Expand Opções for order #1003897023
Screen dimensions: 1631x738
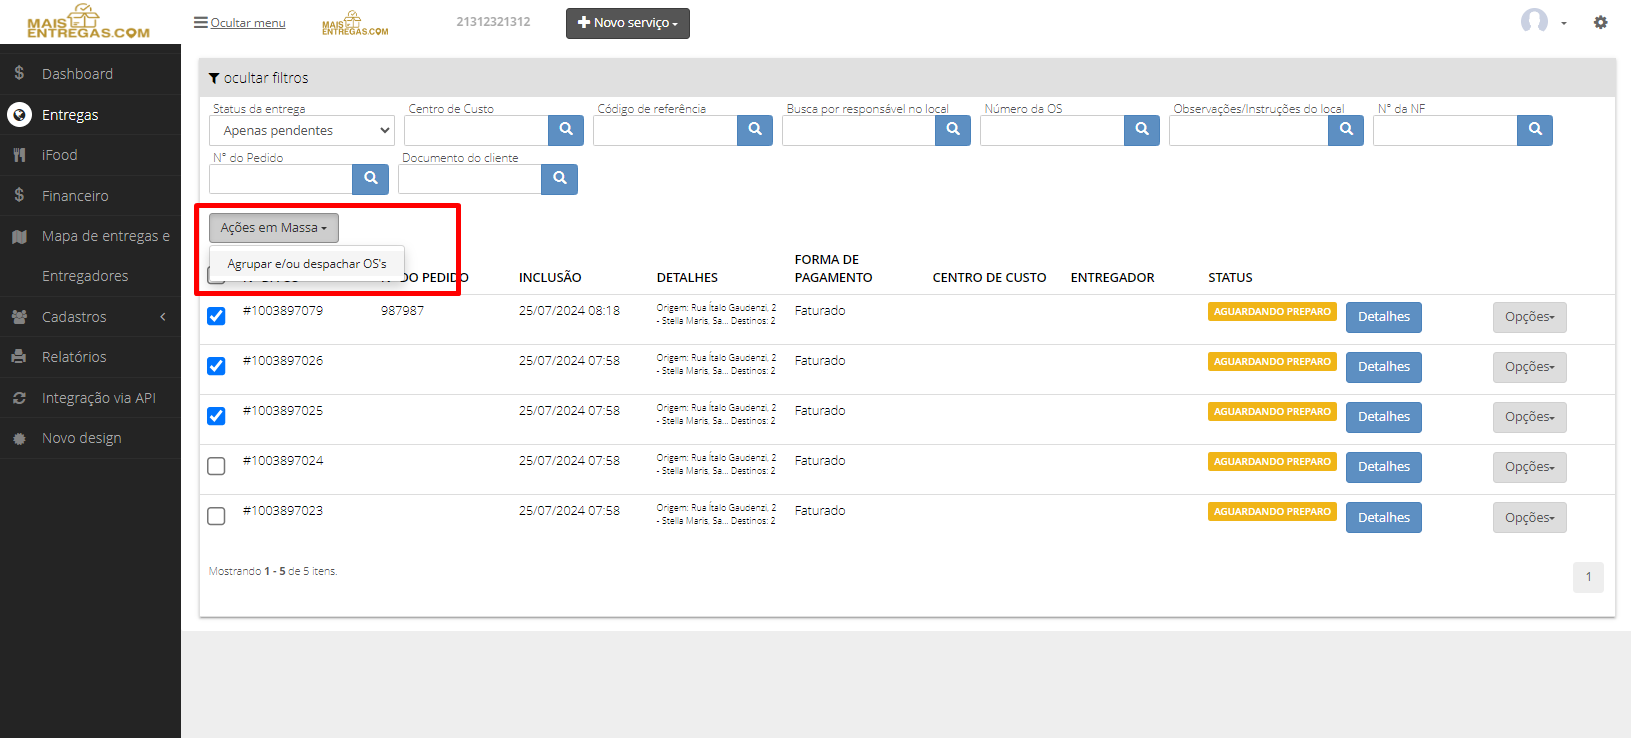pyautogui.click(x=1529, y=518)
